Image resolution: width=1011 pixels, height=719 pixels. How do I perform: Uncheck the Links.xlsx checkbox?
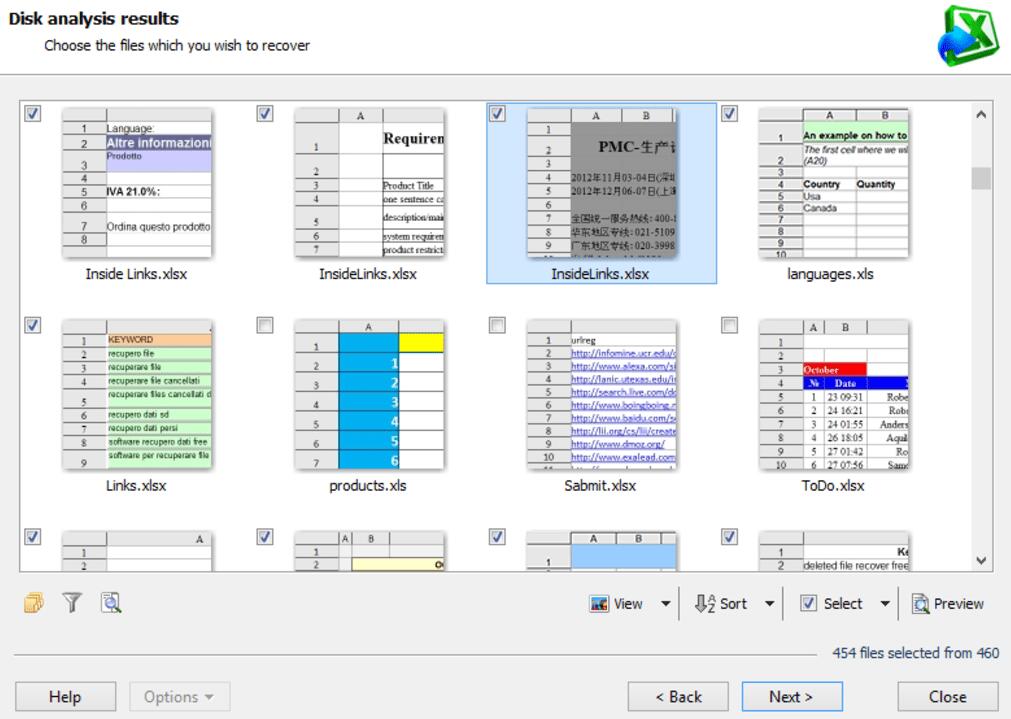point(32,325)
